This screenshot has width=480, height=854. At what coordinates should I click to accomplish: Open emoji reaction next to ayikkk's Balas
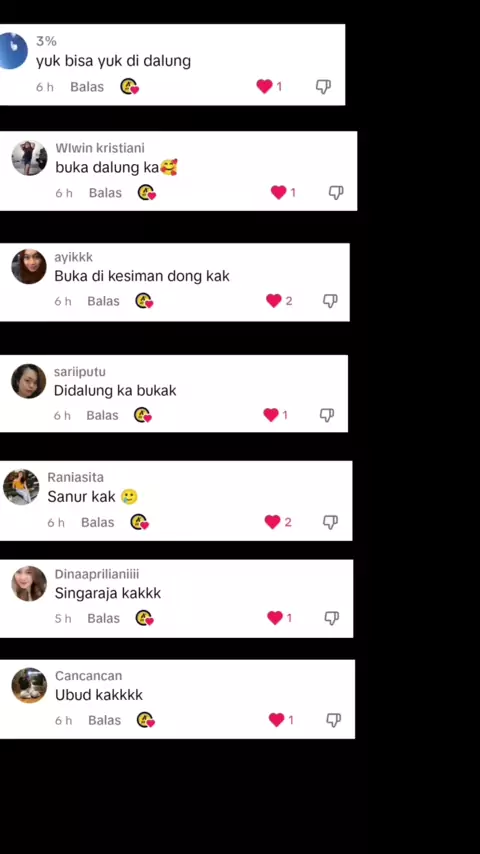(x=144, y=301)
